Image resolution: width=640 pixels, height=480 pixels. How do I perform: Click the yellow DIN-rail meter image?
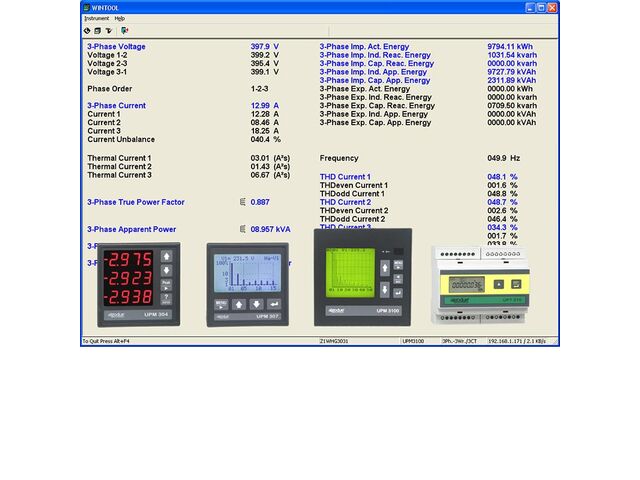[481, 285]
